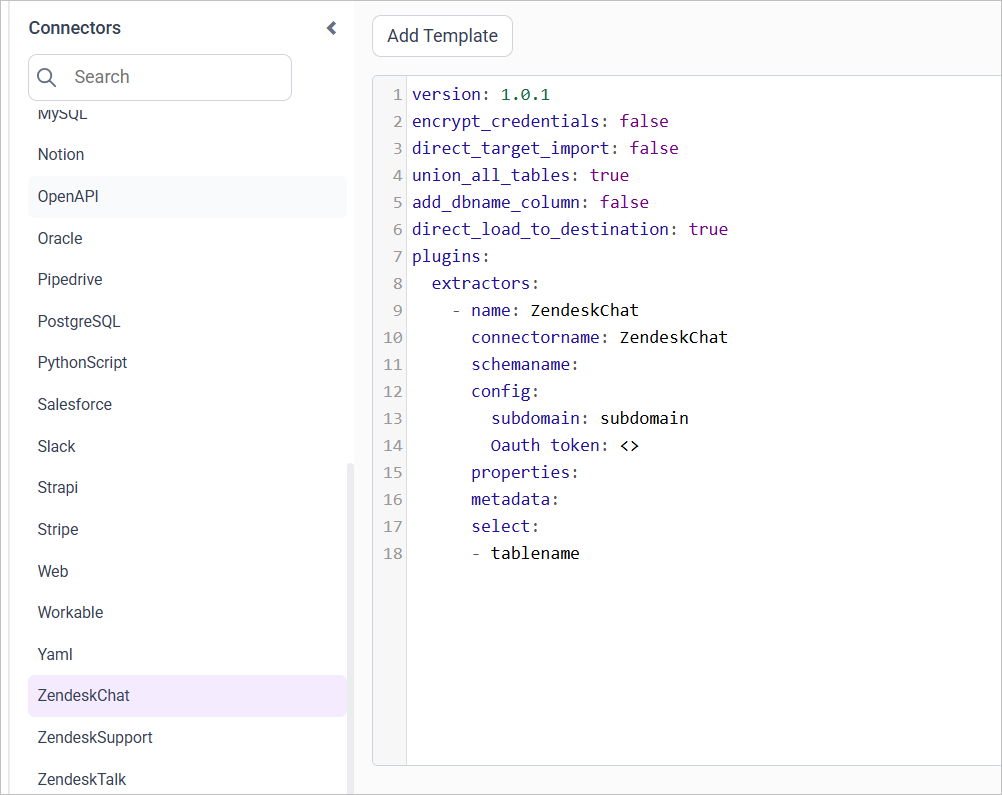
Task: Select the Yaml connector entry
Action: [54, 654]
